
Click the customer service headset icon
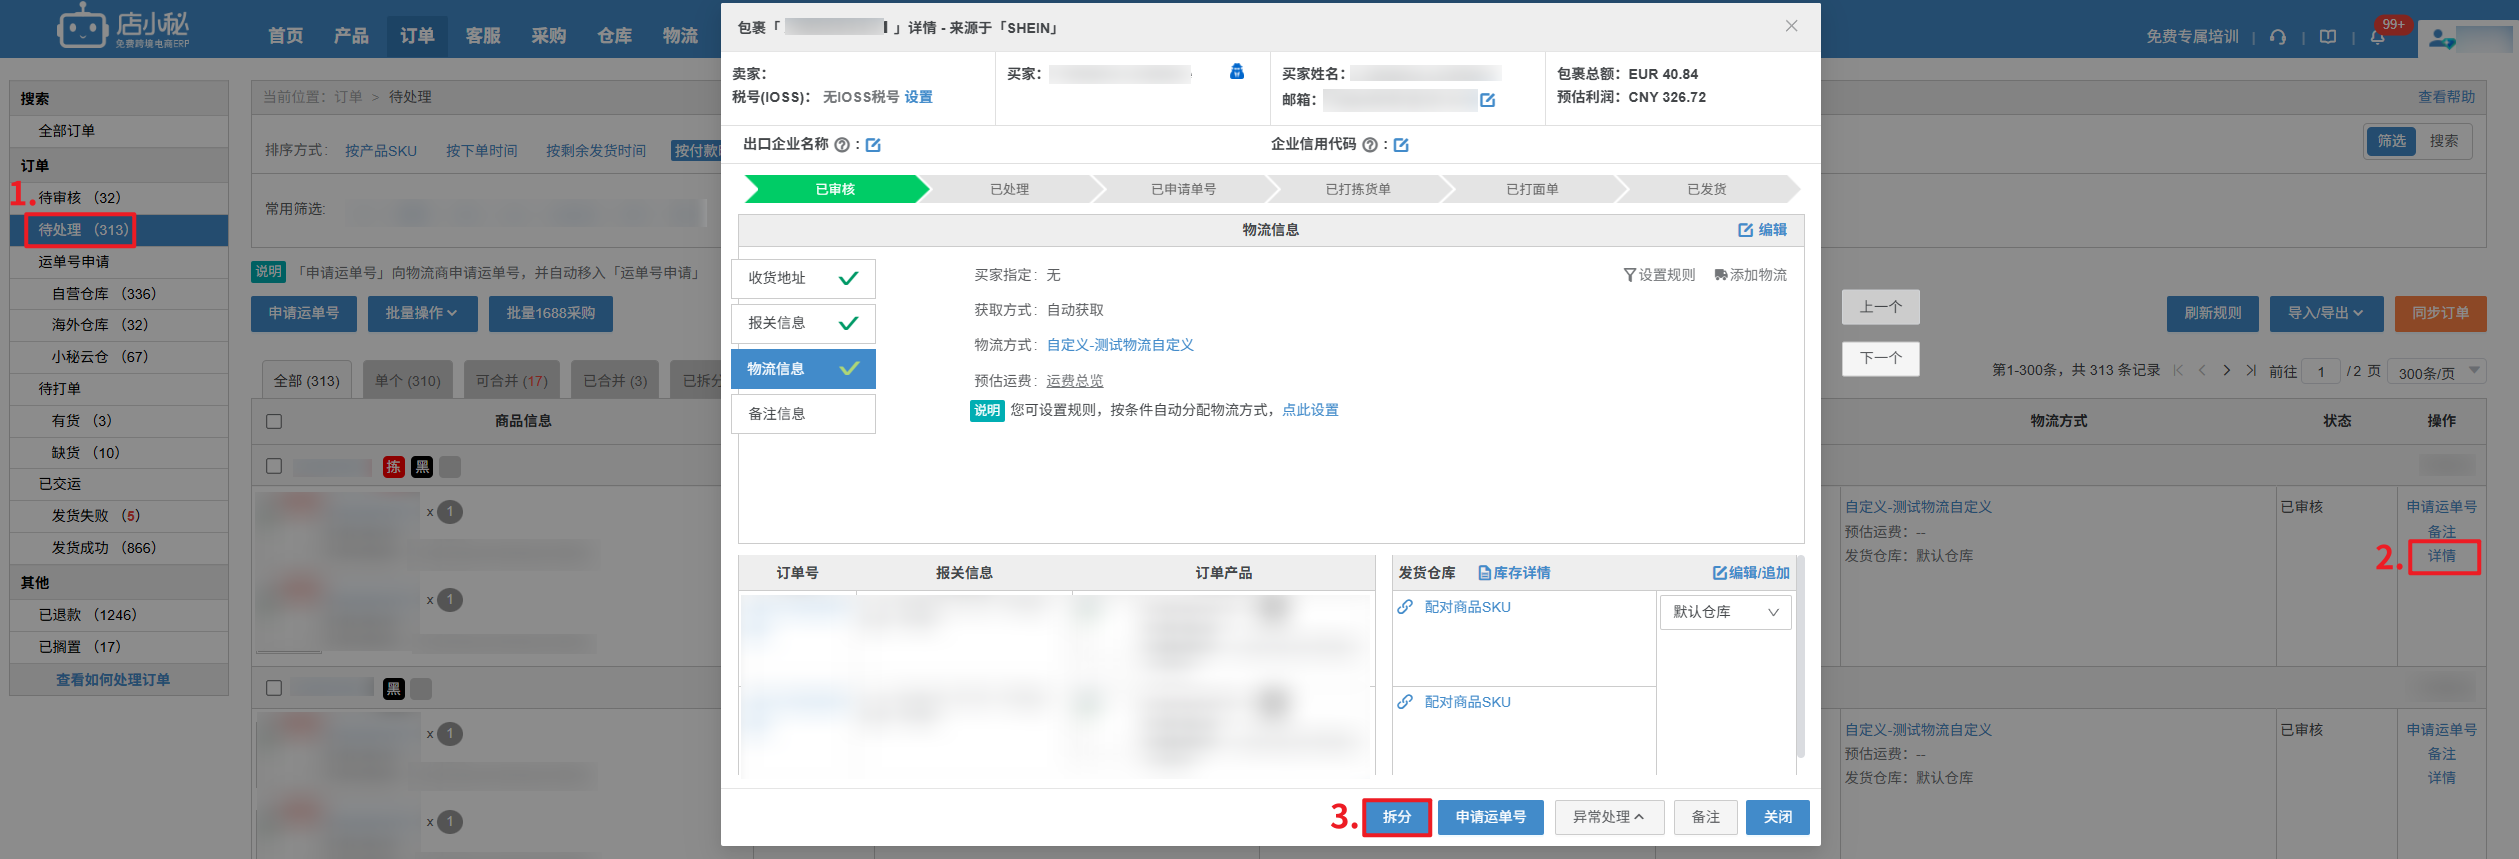(2278, 37)
